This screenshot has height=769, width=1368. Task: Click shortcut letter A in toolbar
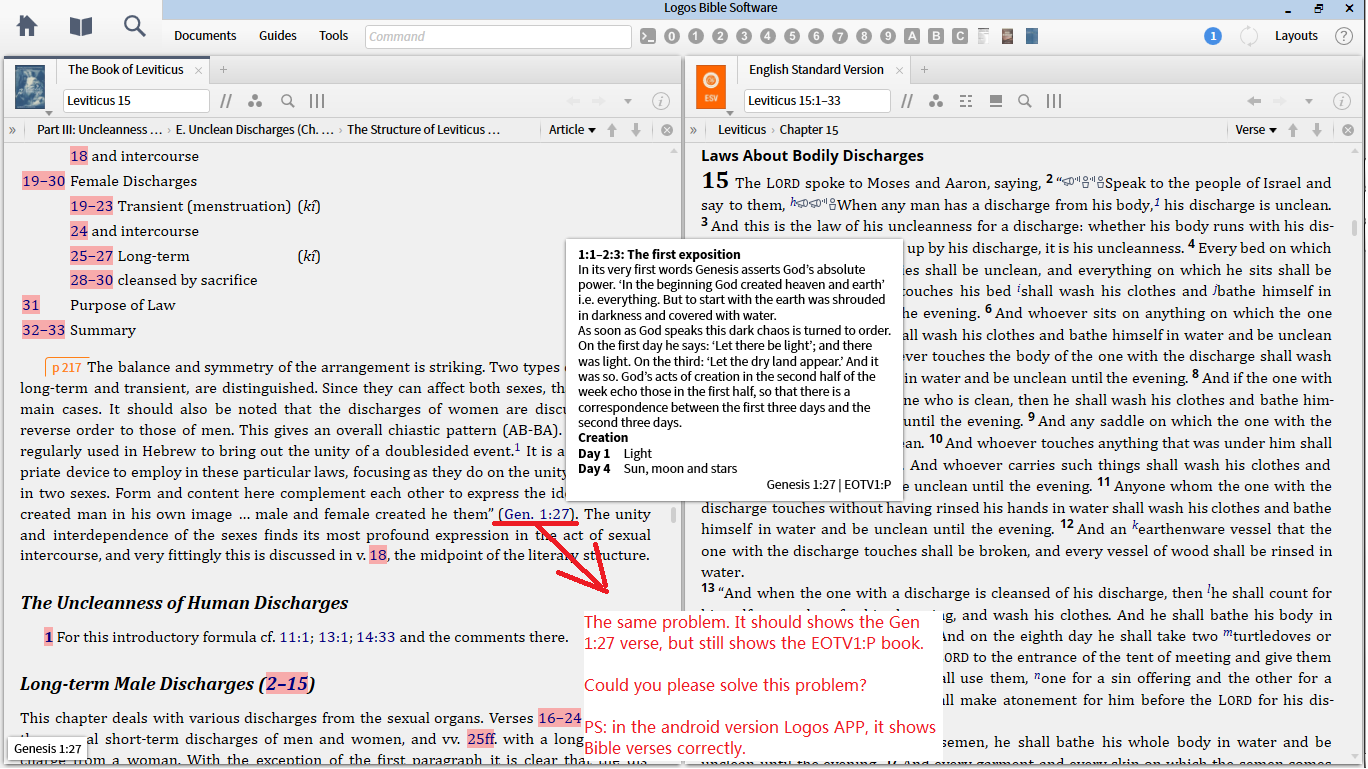912,36
